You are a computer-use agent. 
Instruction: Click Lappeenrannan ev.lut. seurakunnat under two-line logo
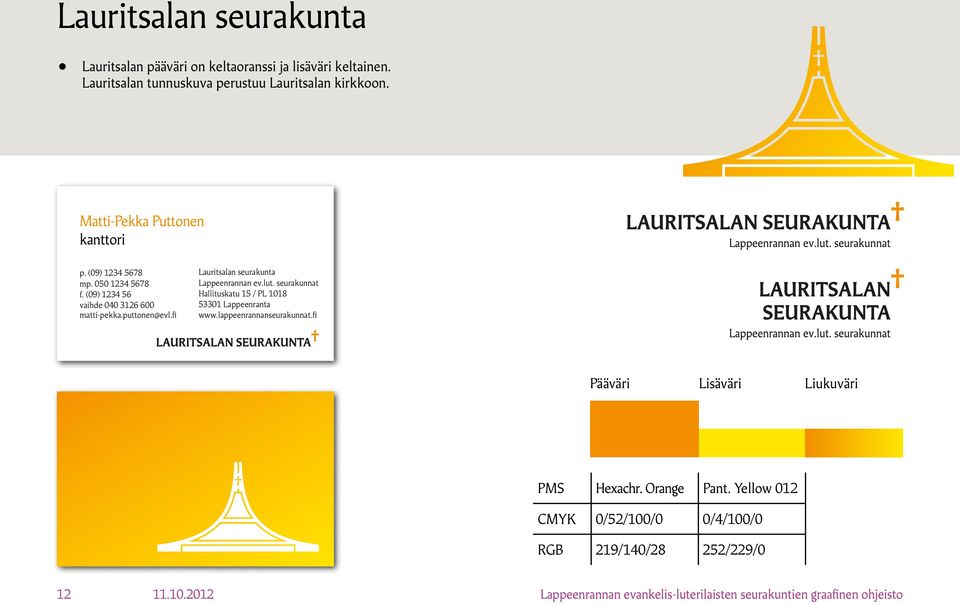coord(809,334)
